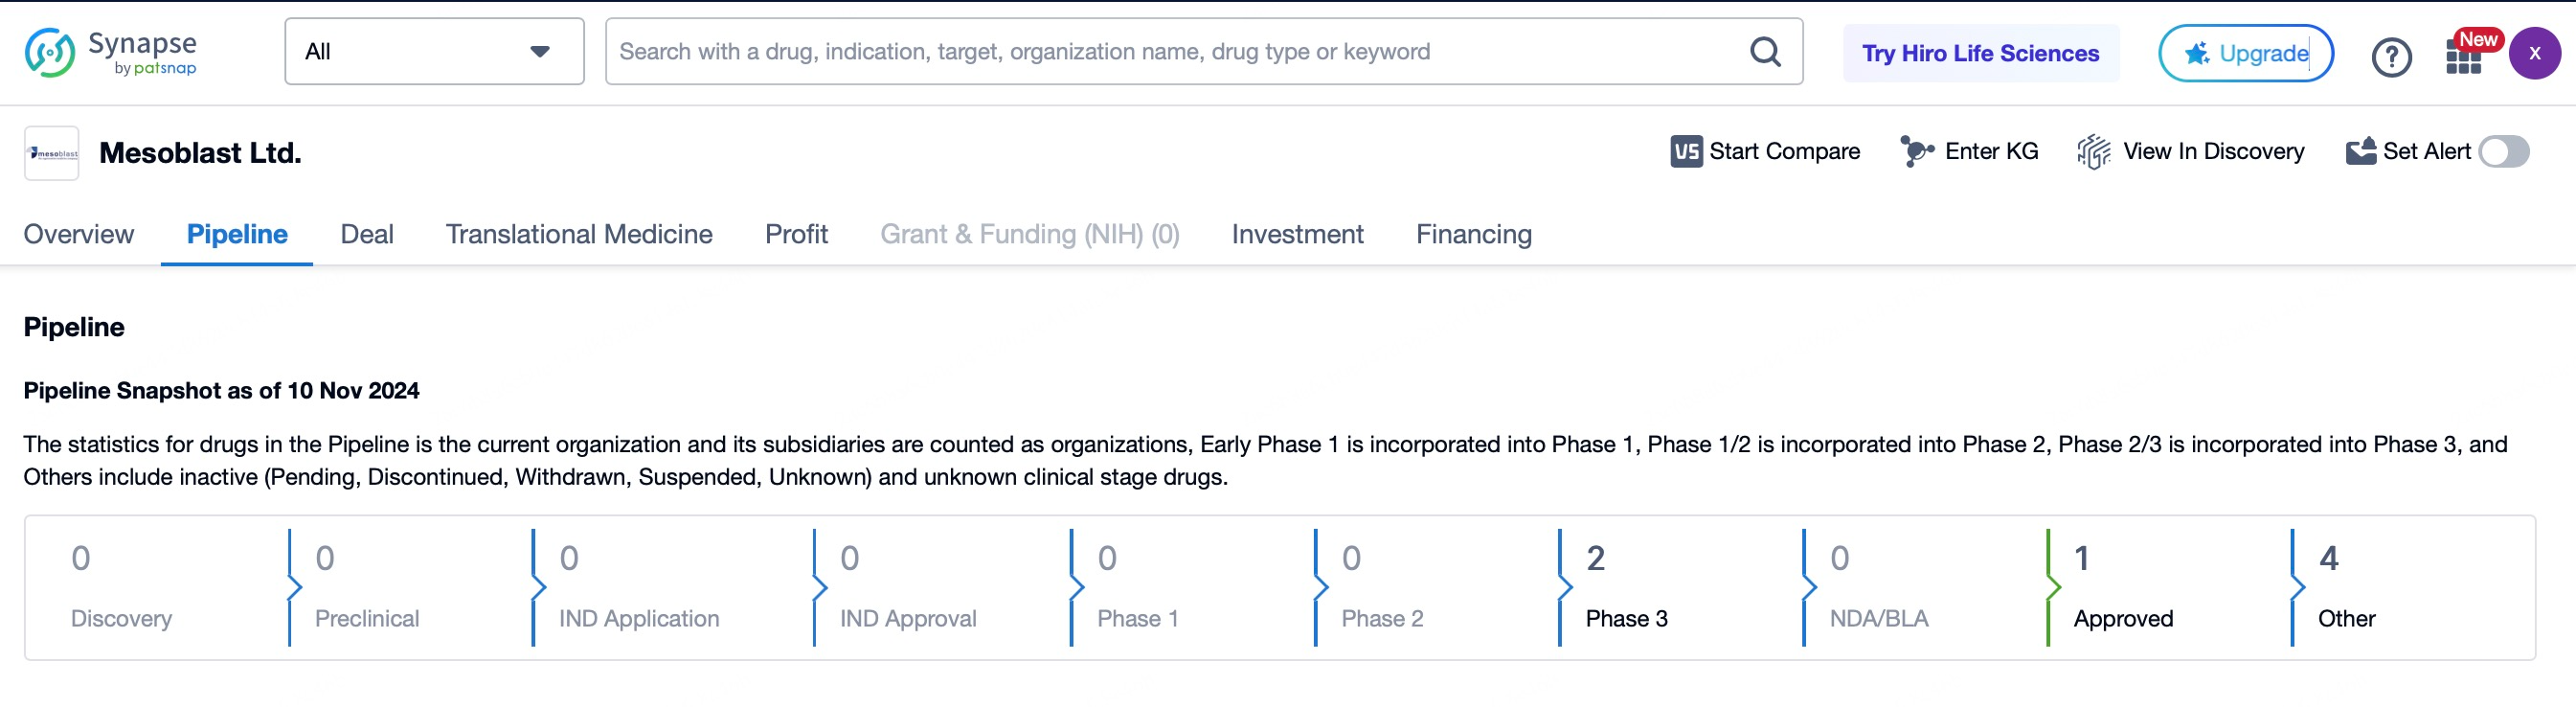
Task: Click the search magnifier icon
Action: click(1765, 52)
